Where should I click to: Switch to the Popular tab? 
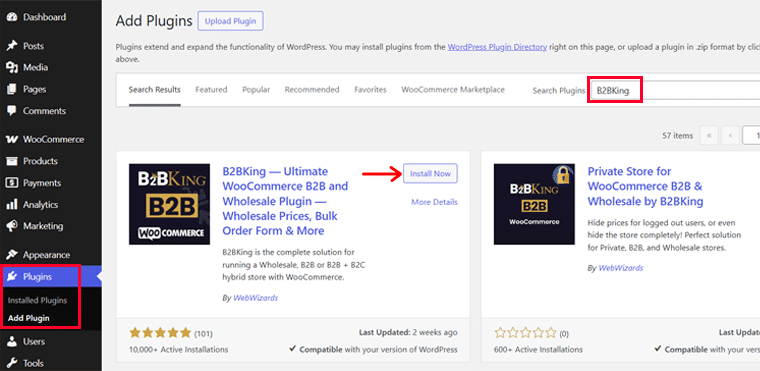click(x=256, y=90)
